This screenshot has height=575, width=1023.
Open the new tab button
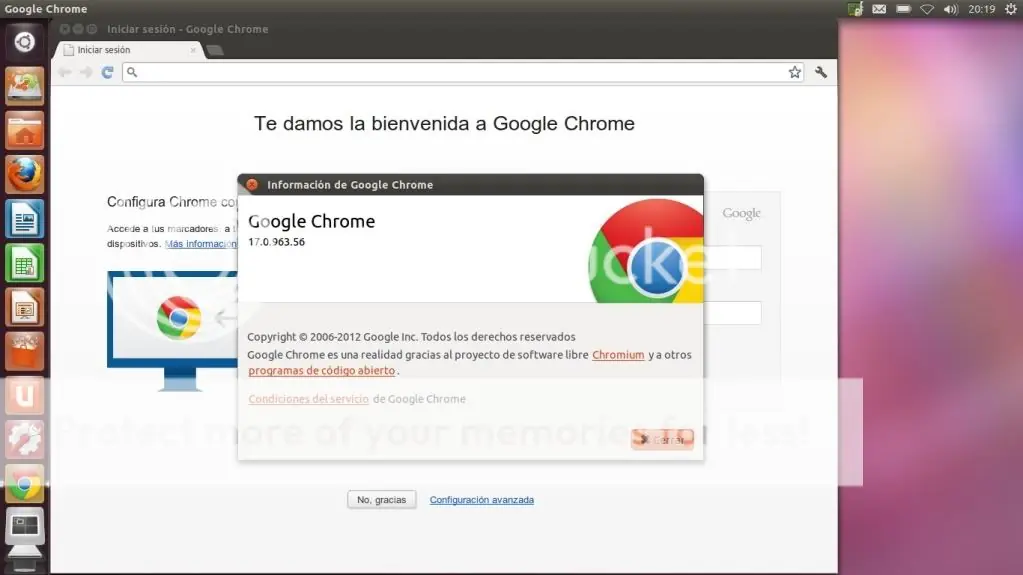tap(215, 50)
